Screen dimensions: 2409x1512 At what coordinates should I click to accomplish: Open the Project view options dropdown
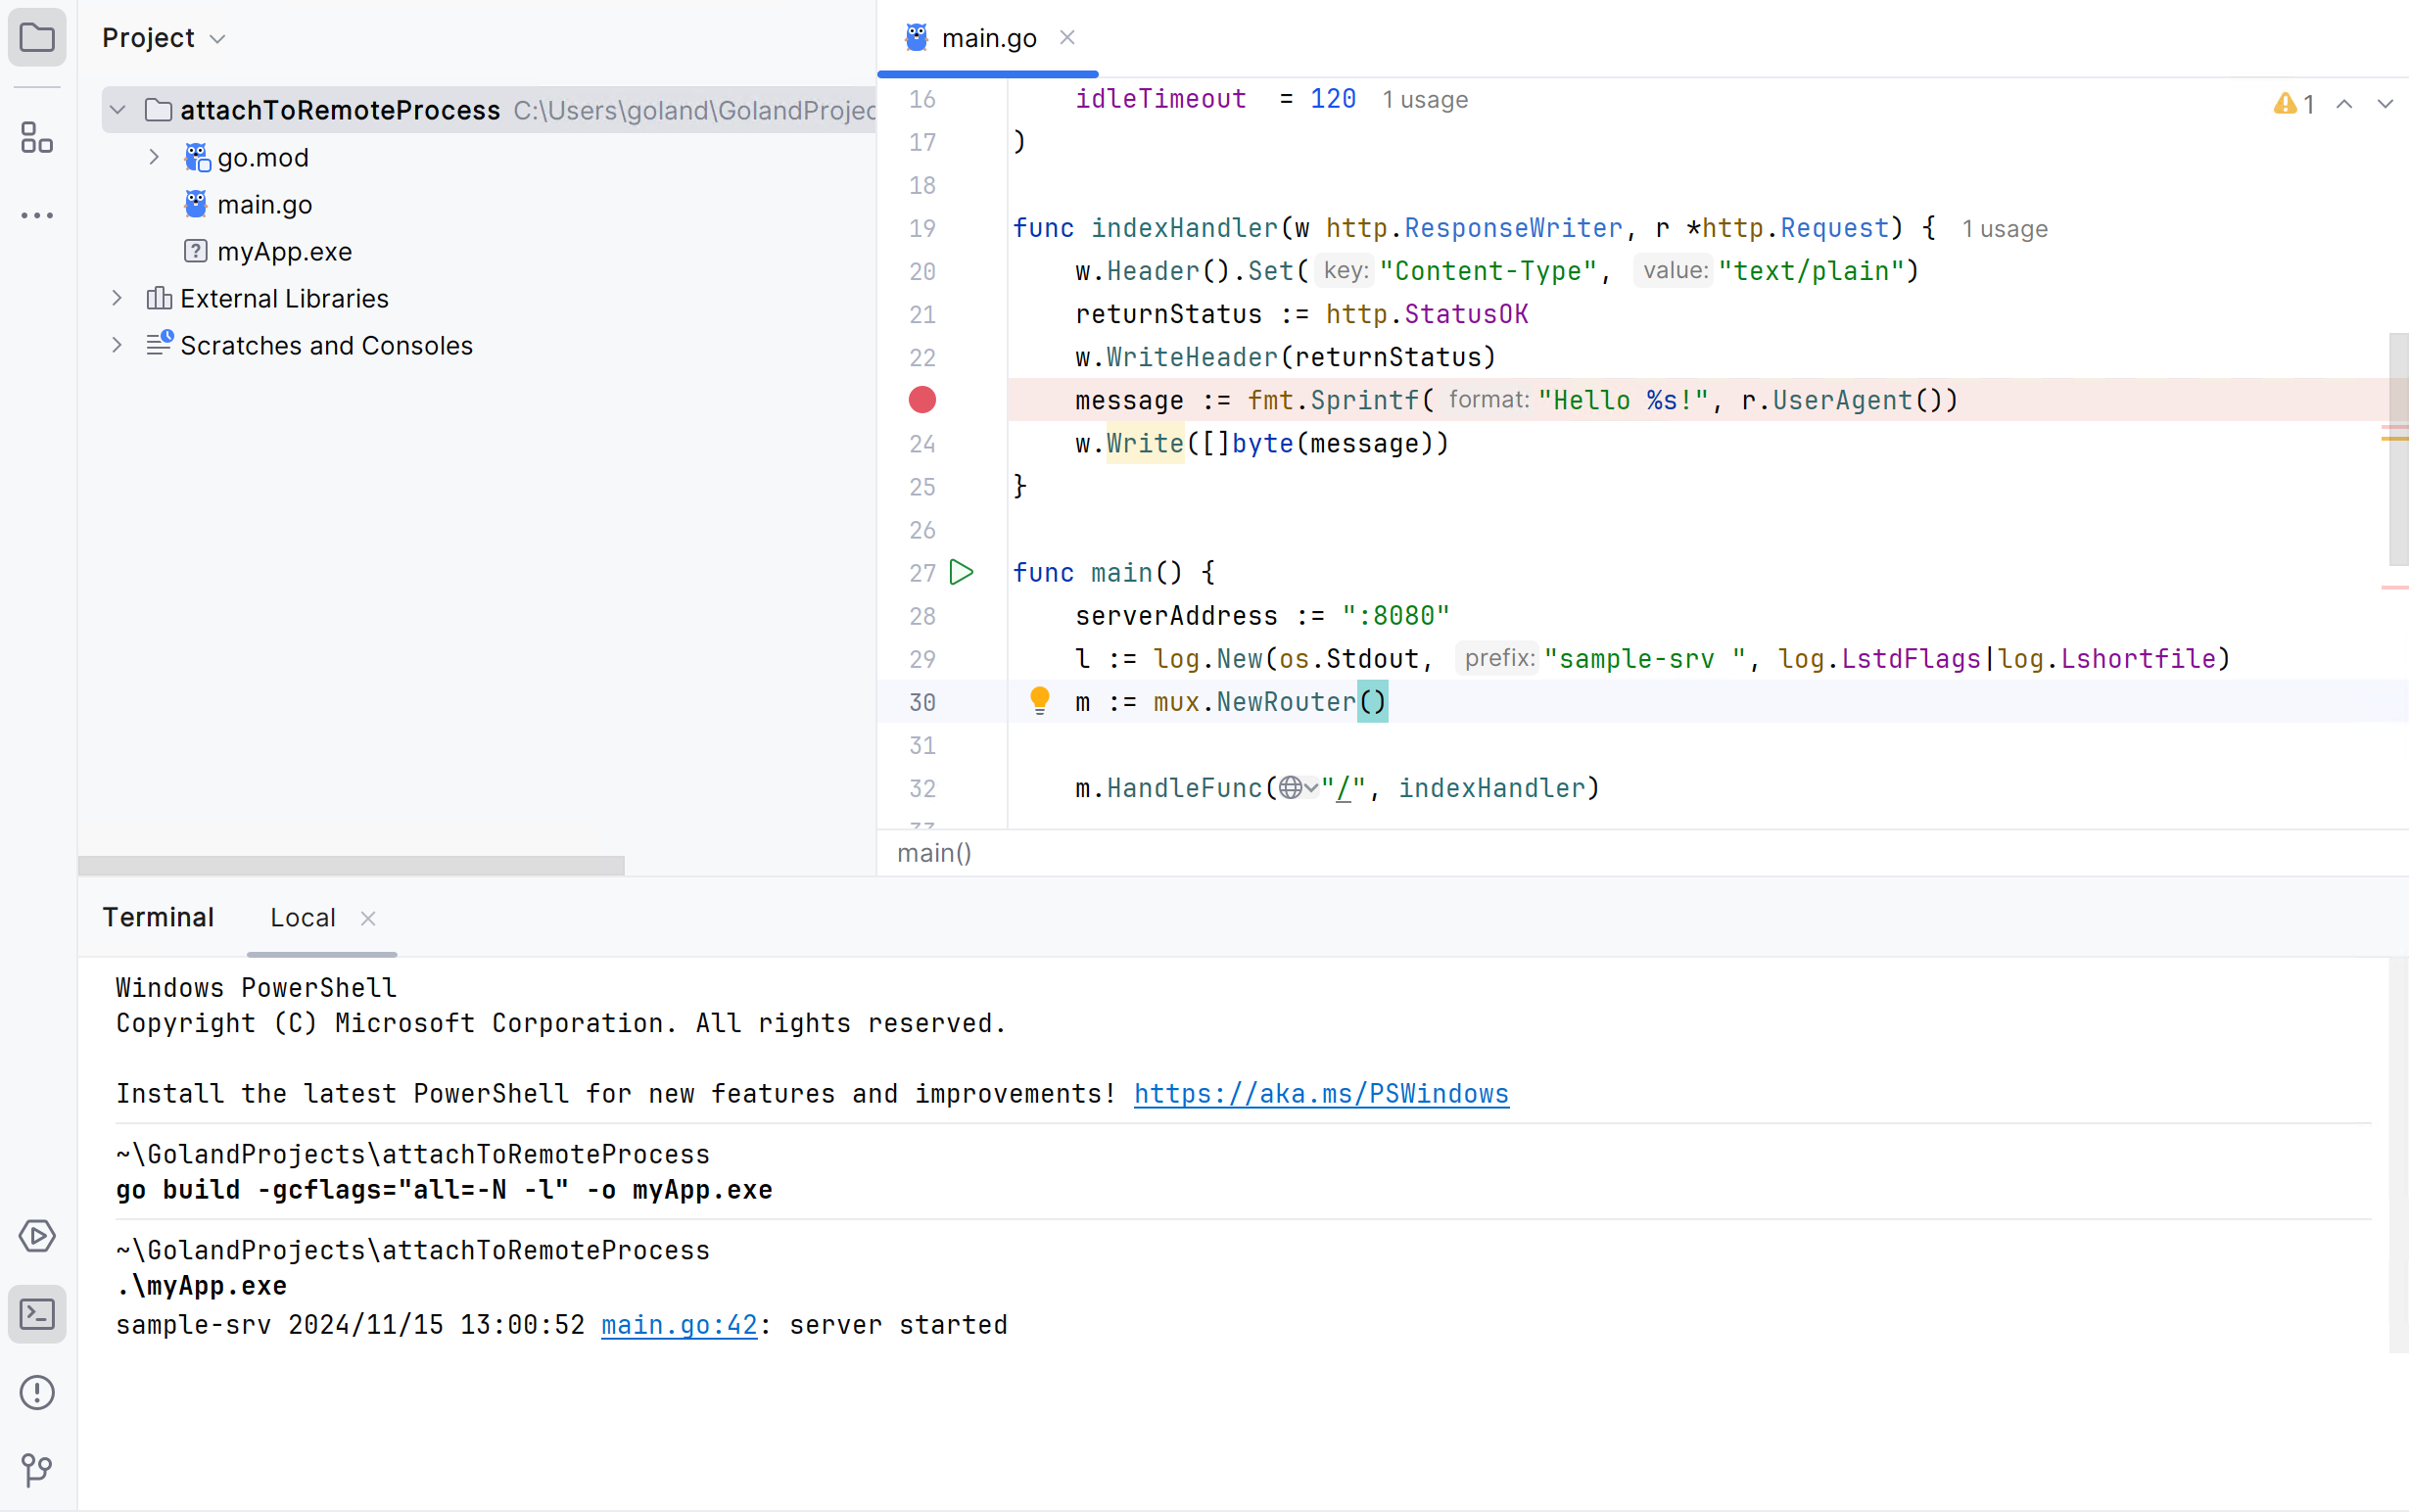(219, 38)
